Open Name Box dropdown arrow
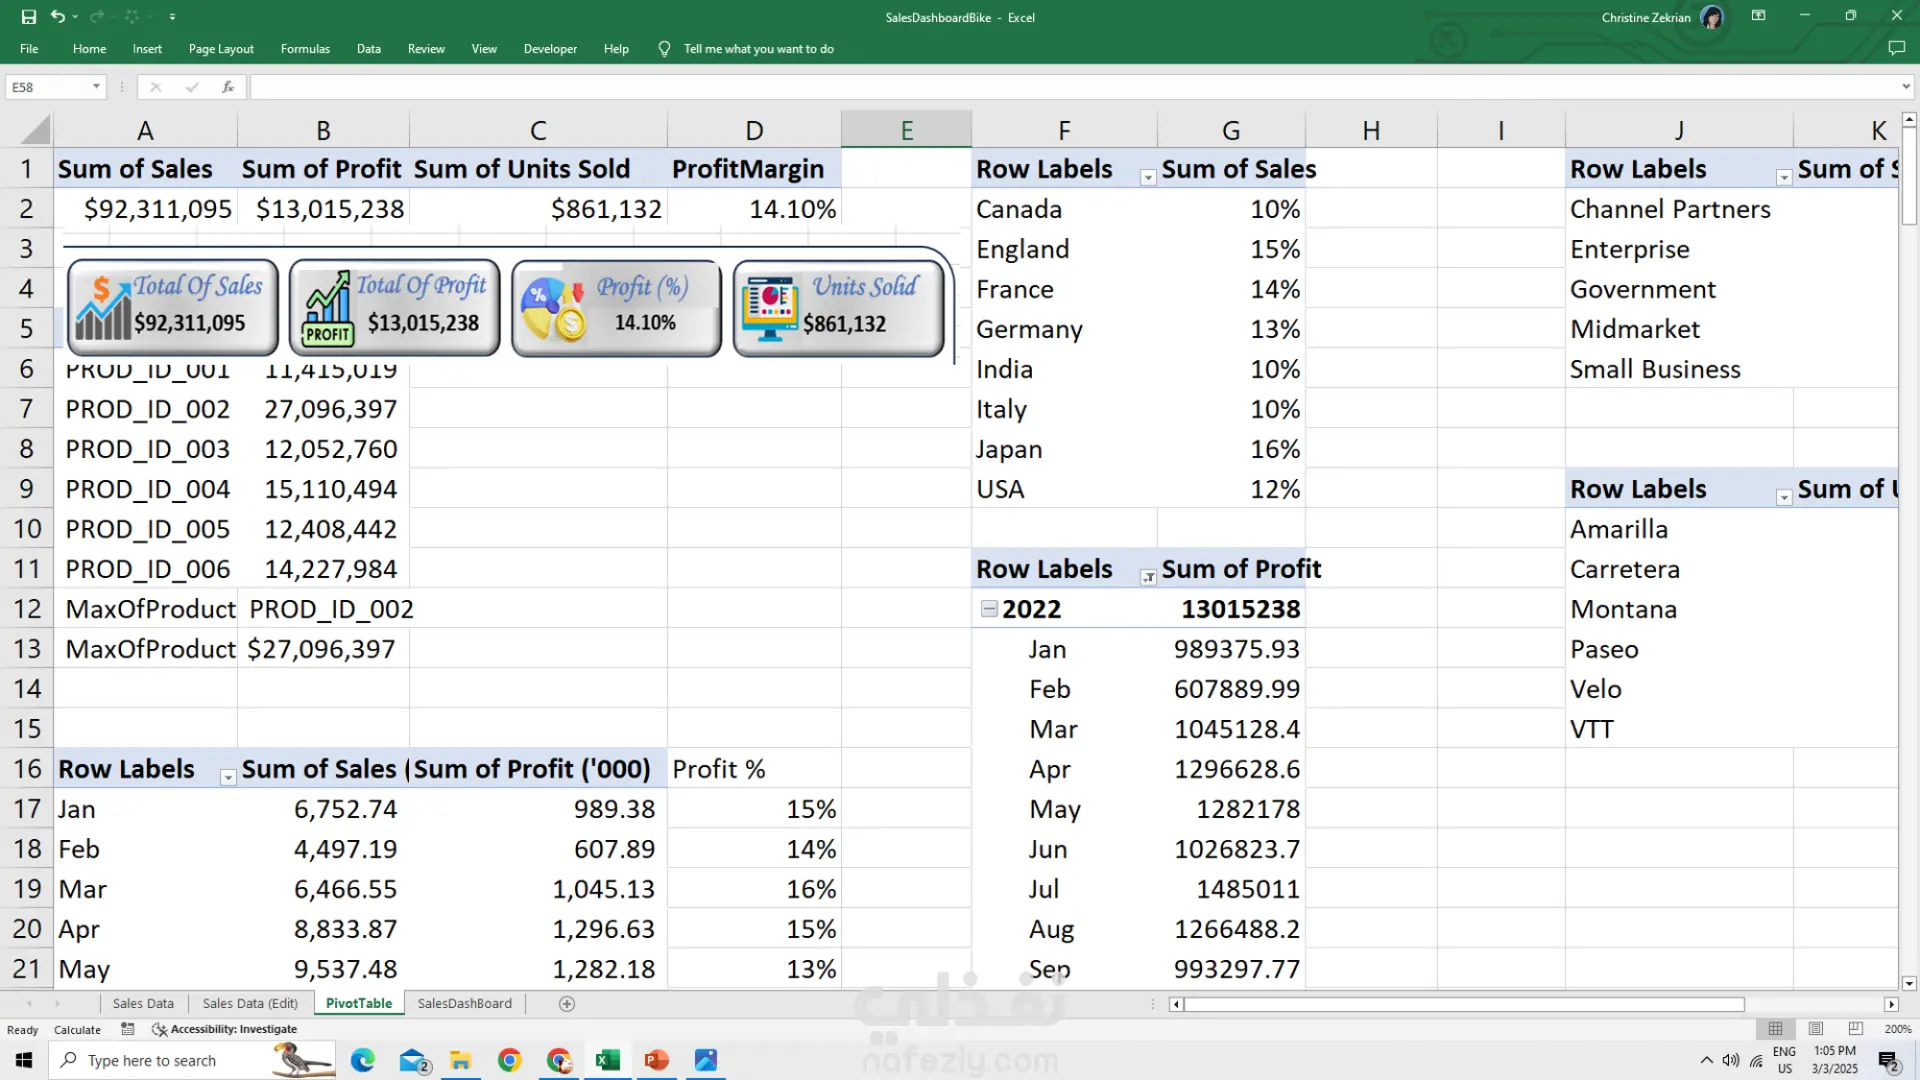The width and height of the screenshot is (1920, 1080). click(96, 87)
